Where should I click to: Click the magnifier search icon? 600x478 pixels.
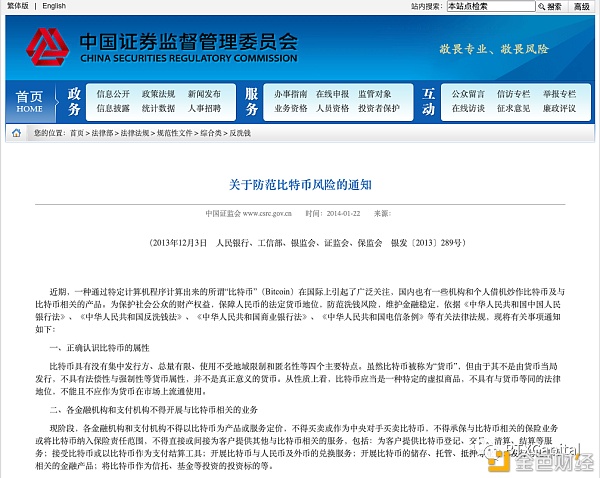click(541, 7)
